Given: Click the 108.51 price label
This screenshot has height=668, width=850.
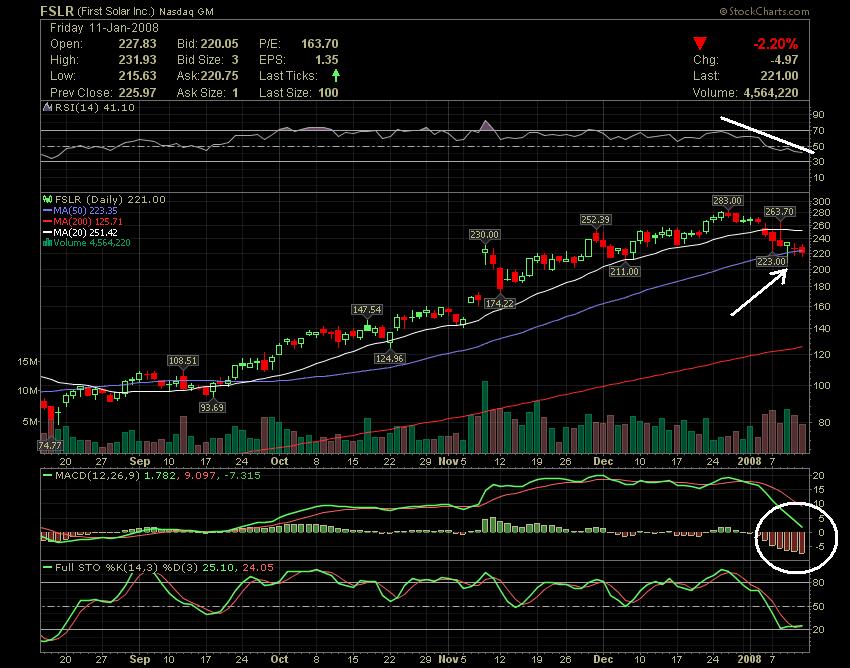Looking at the screenshot, I should pyautogui.click(x=182, y=361).
